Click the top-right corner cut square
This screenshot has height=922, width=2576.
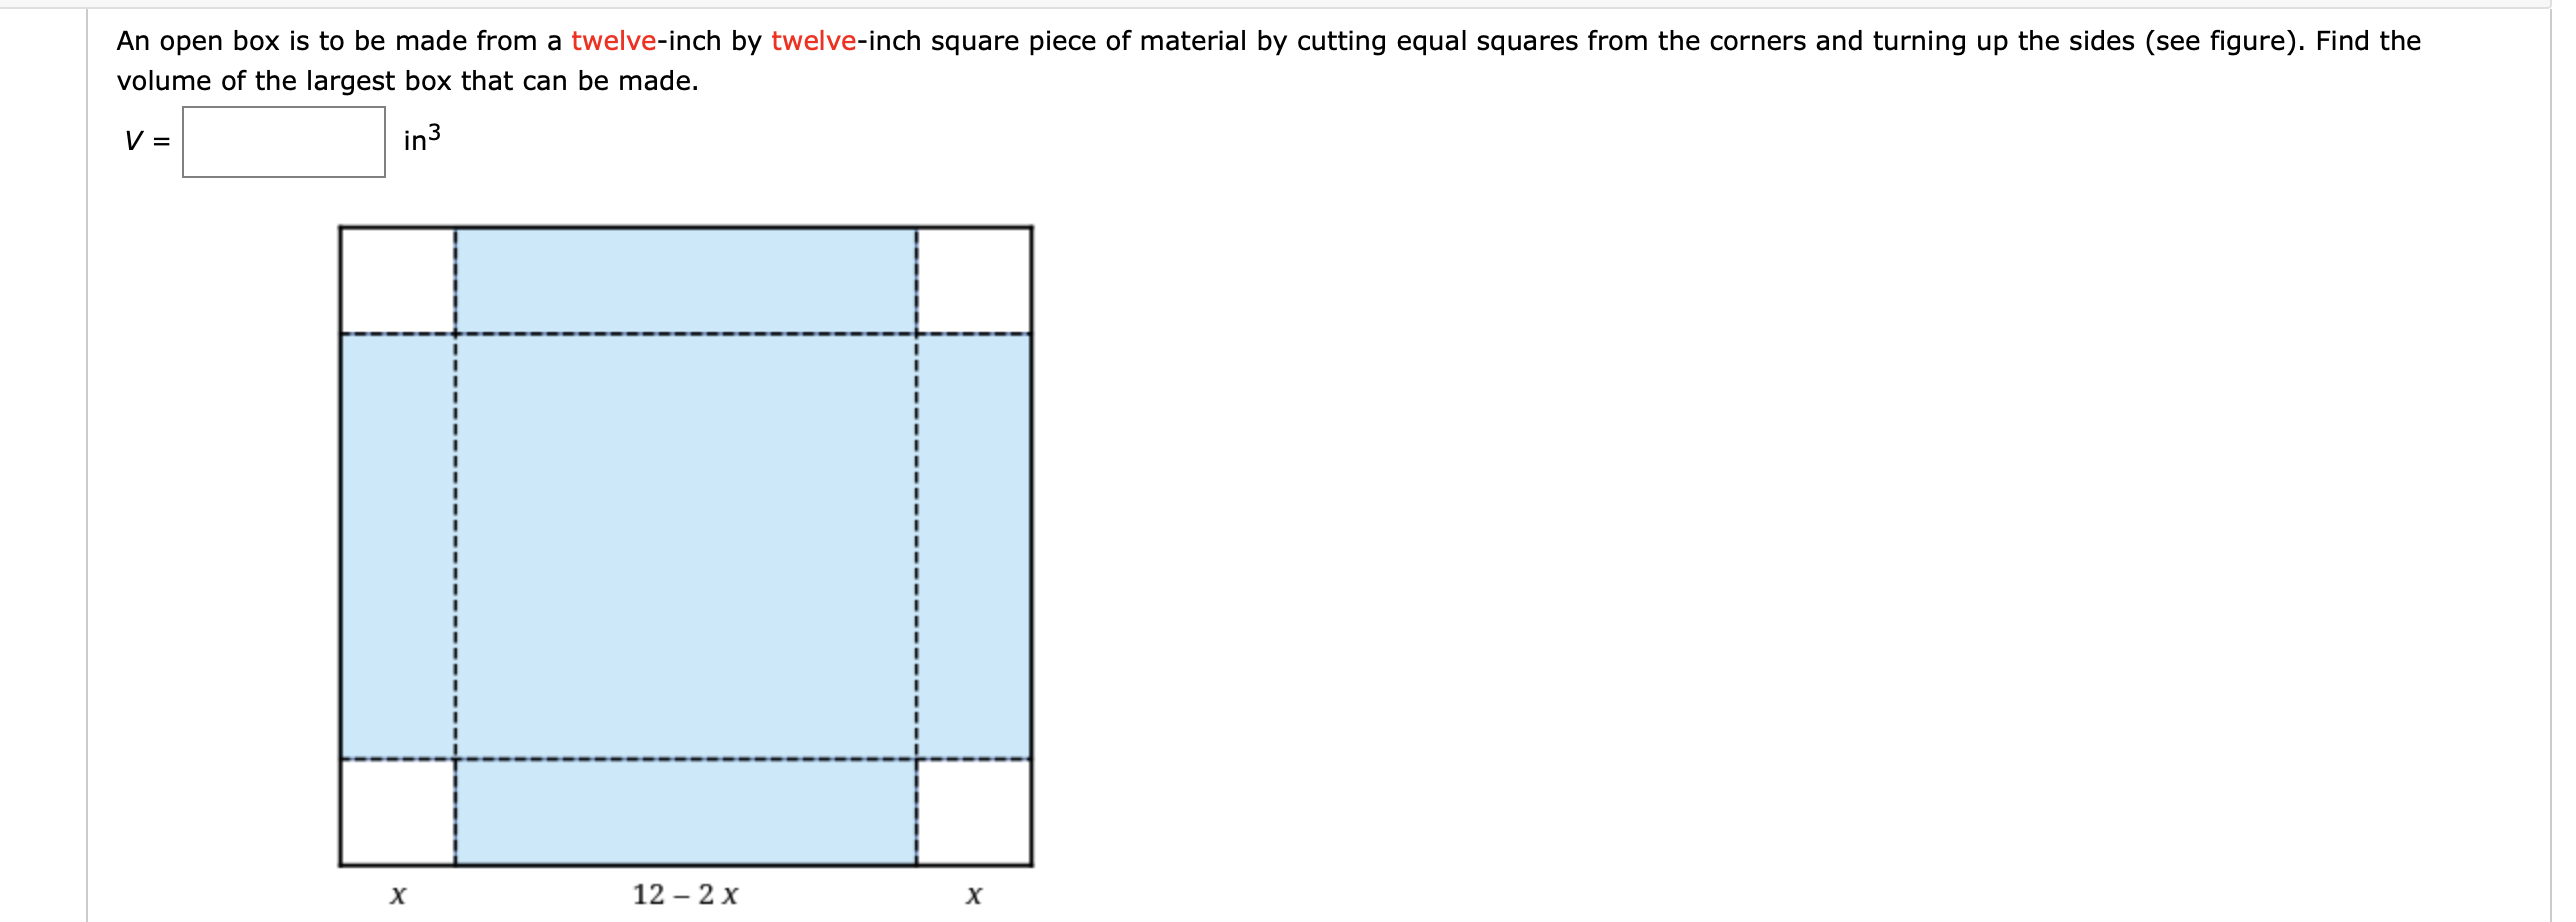coord(975,280)
